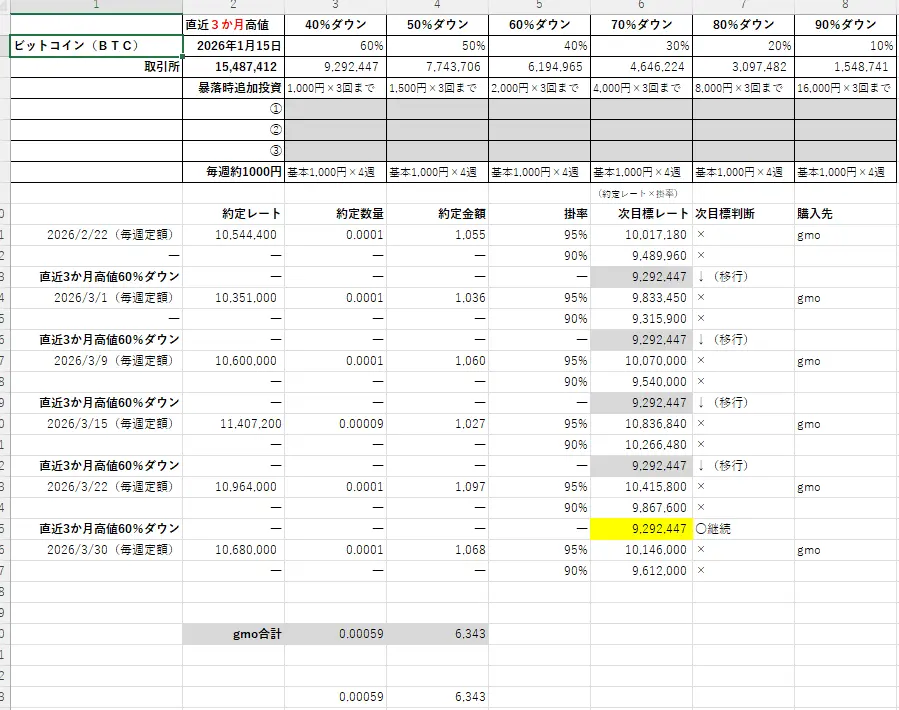Select the ビットコイン（ＢＴＣ） cell
899x710 pixels.
[x=95, y=44]
